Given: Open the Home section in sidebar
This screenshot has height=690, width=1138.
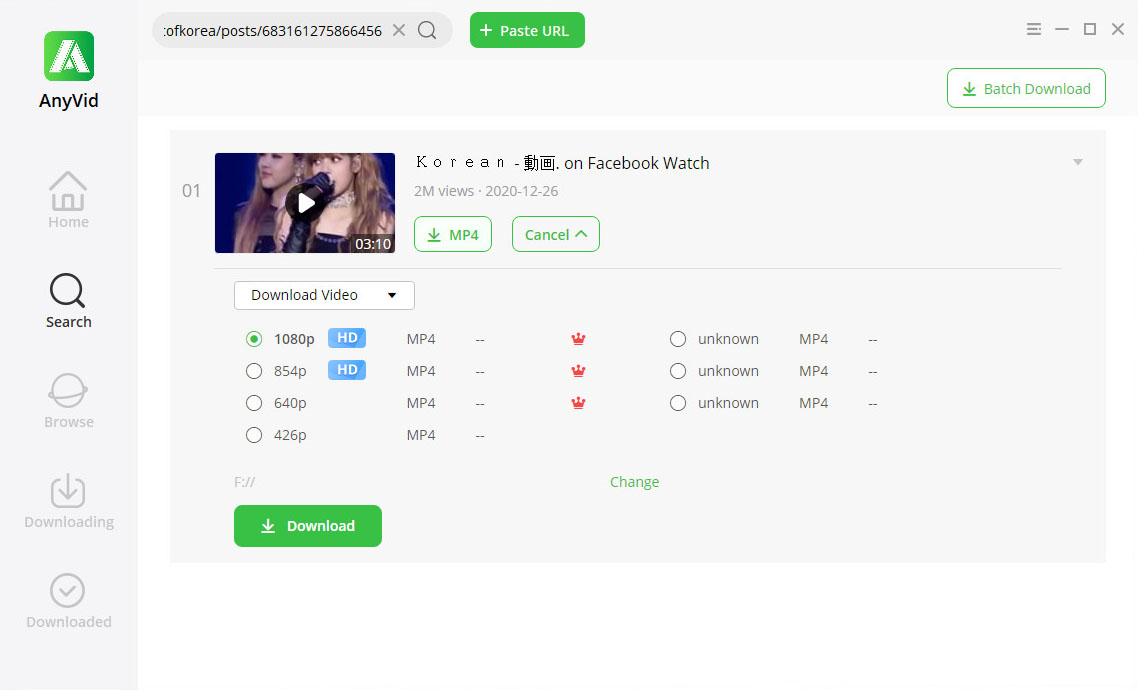Looking at the screenshot, I should pyautogui.click(x=68, y=200).
